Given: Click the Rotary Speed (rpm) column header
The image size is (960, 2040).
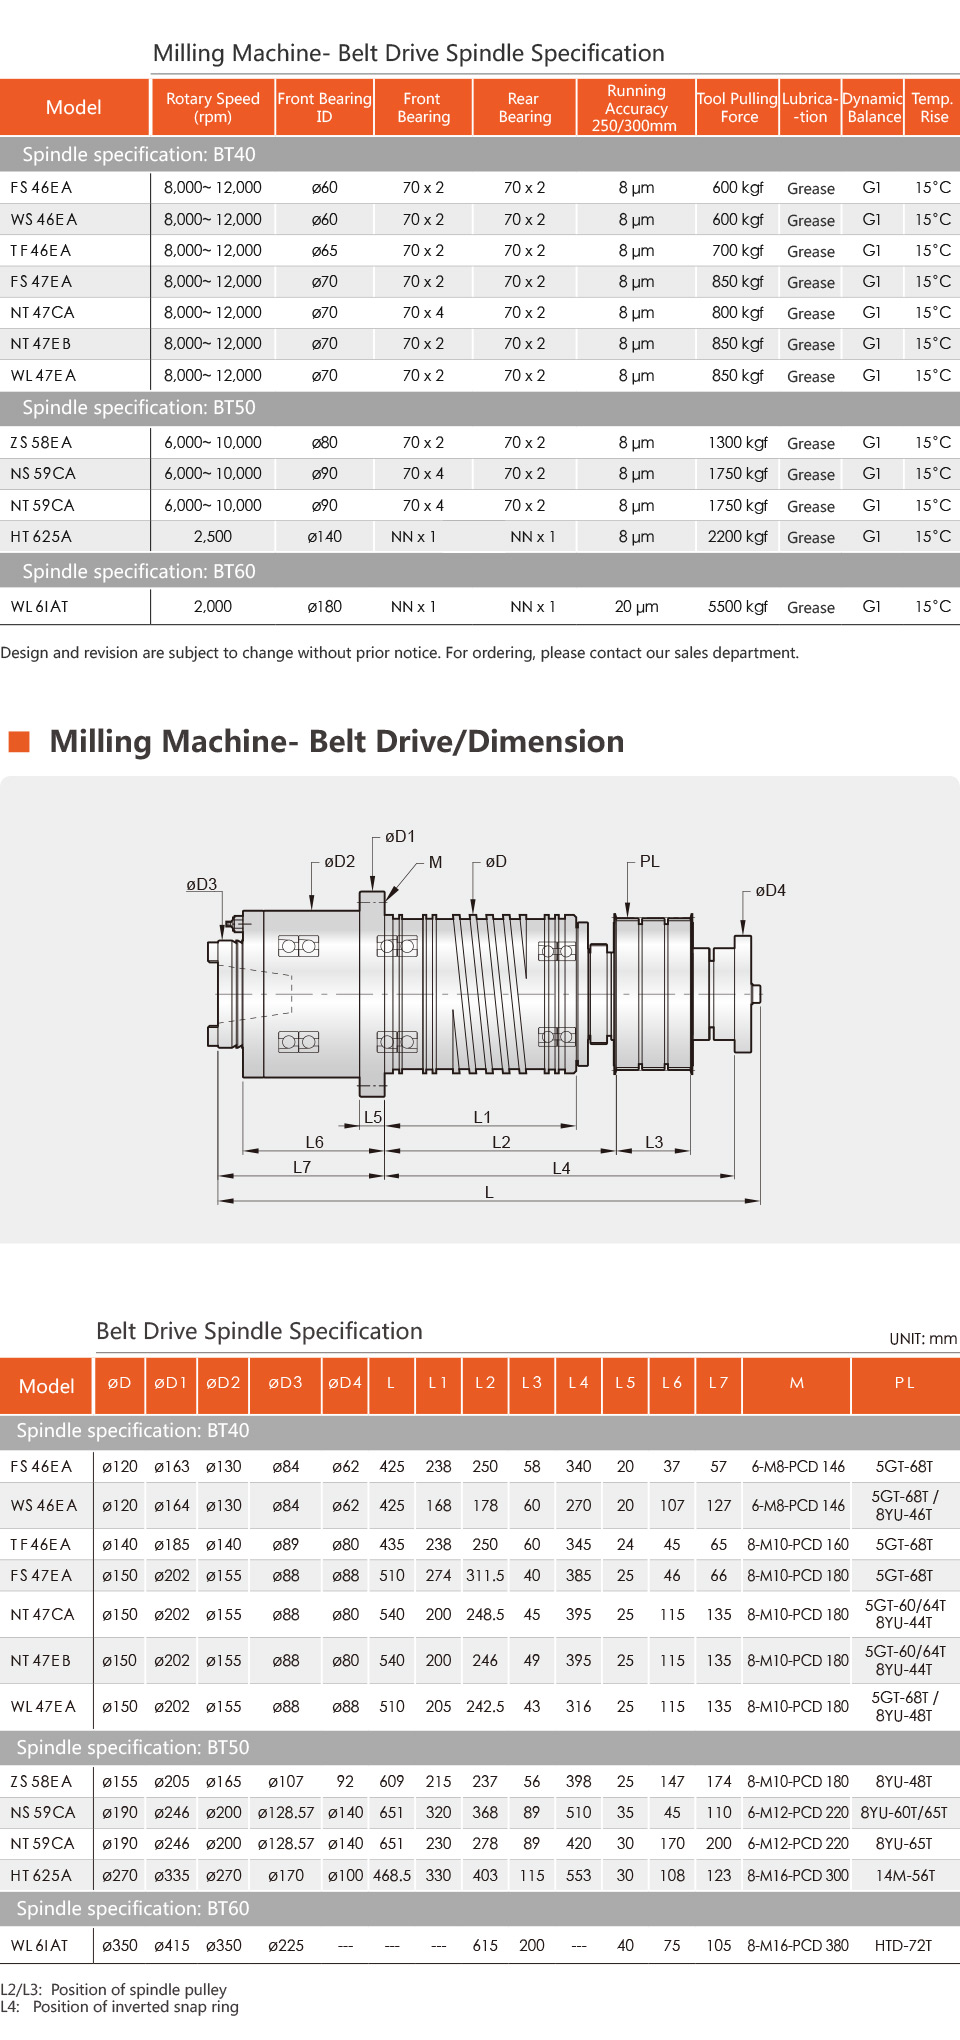Looking at the screenshot, I should click(x=212, y=107).
